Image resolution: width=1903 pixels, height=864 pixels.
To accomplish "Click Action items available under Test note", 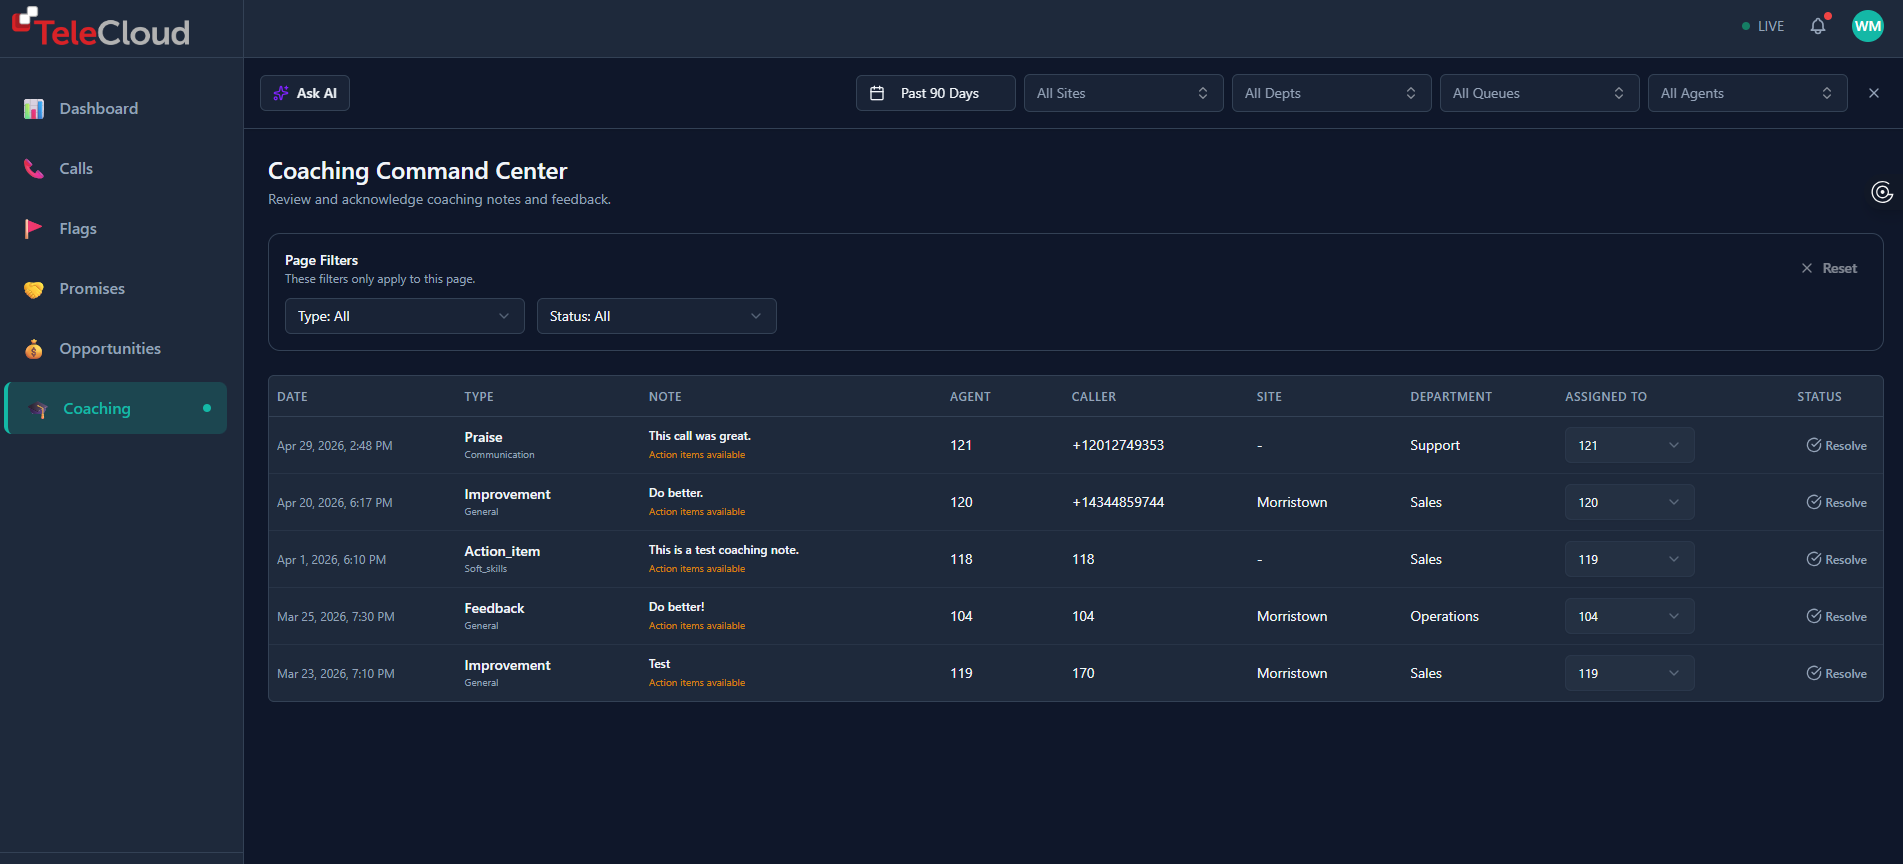I will tap(697, 683).
